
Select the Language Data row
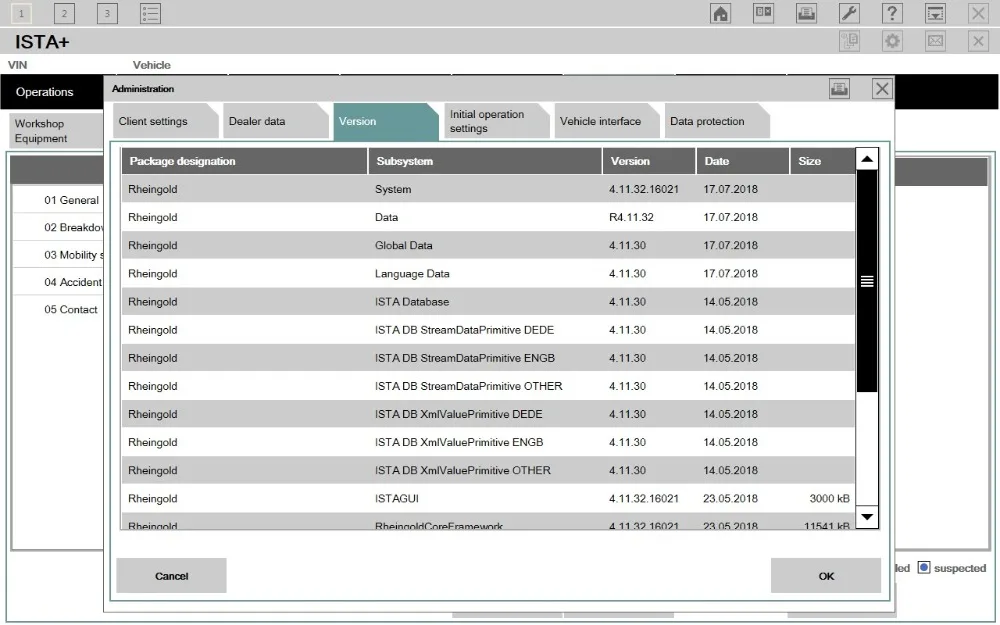tap(488, 274)
